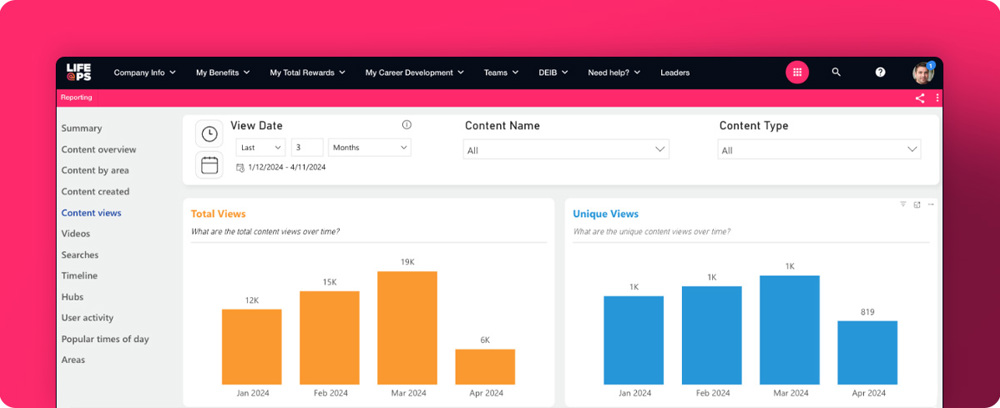
Task: Click the number of periods input field
Action: pyautogui.click(x=308, y=147)
